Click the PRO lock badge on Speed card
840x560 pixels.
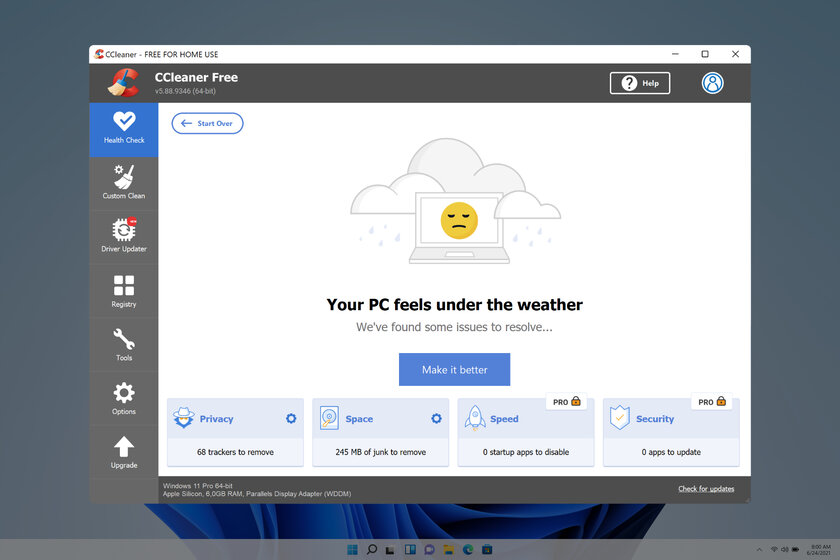(567, 401)
